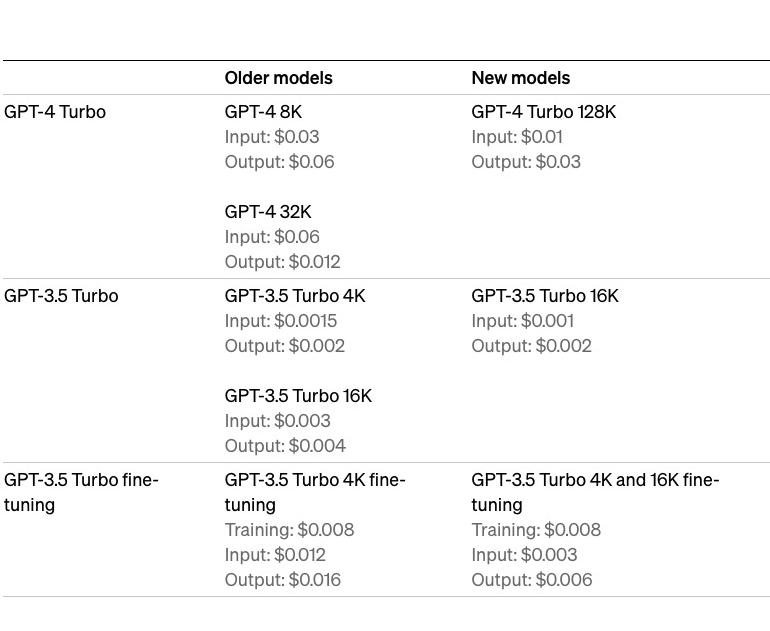Screen dimensions: 770x631
Task: Click GPT-4 Turbo 128K input $0.01
Action: (x=517, y=137)
